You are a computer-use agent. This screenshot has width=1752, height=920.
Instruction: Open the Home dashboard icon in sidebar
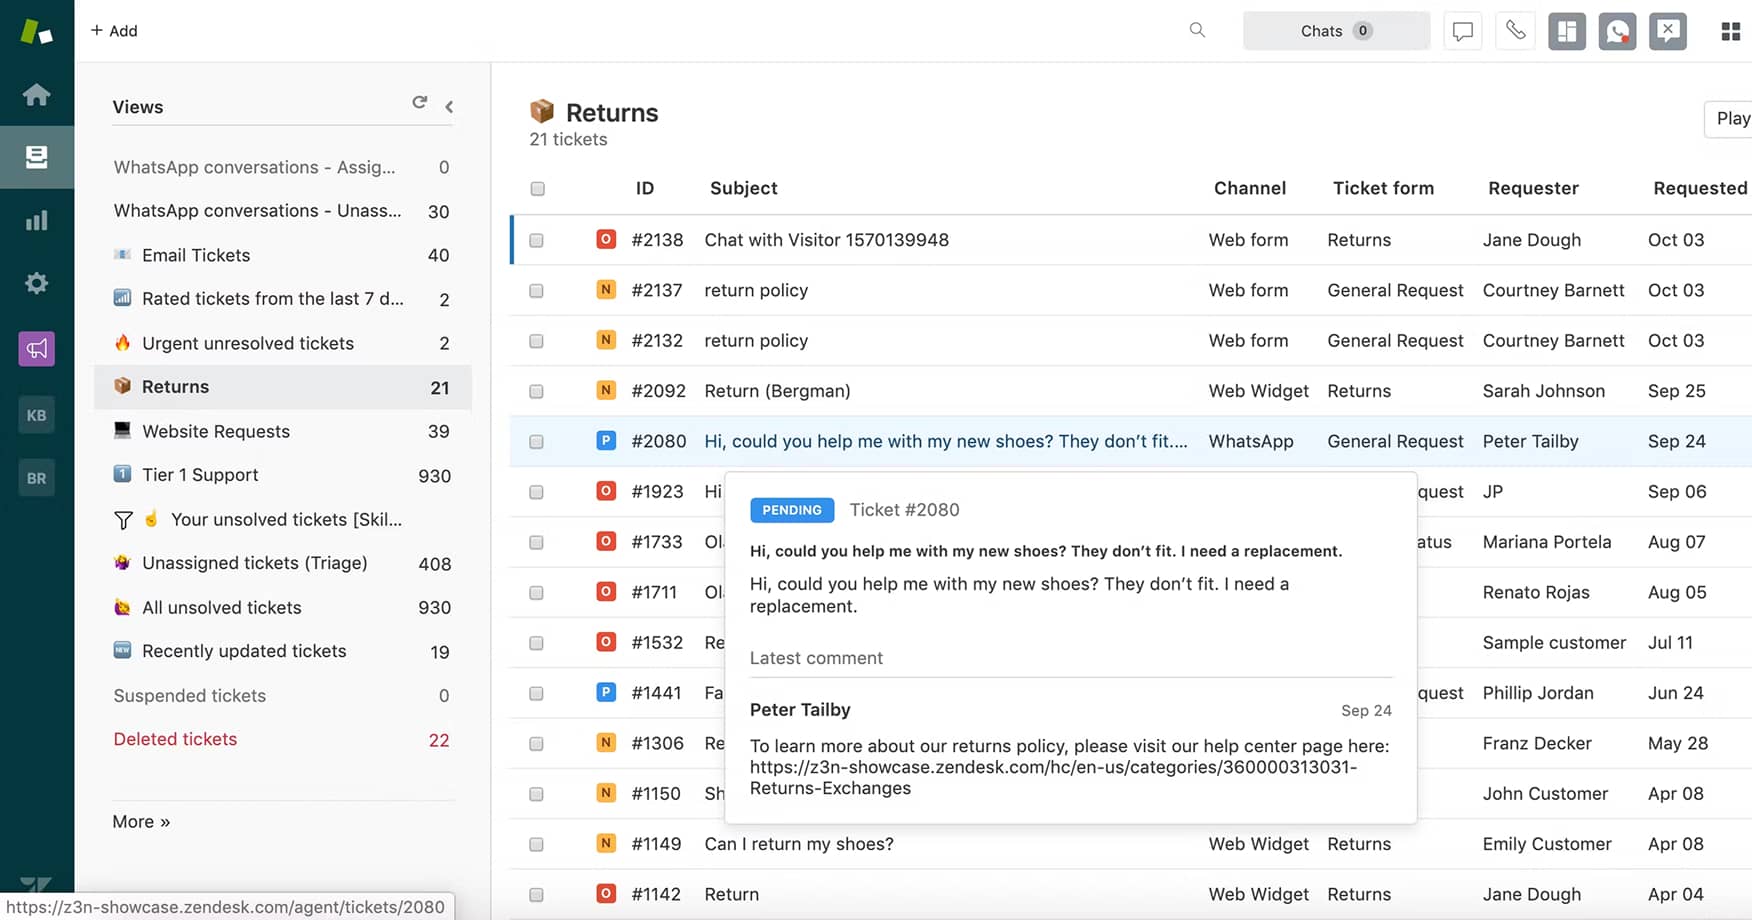point(37,94)
